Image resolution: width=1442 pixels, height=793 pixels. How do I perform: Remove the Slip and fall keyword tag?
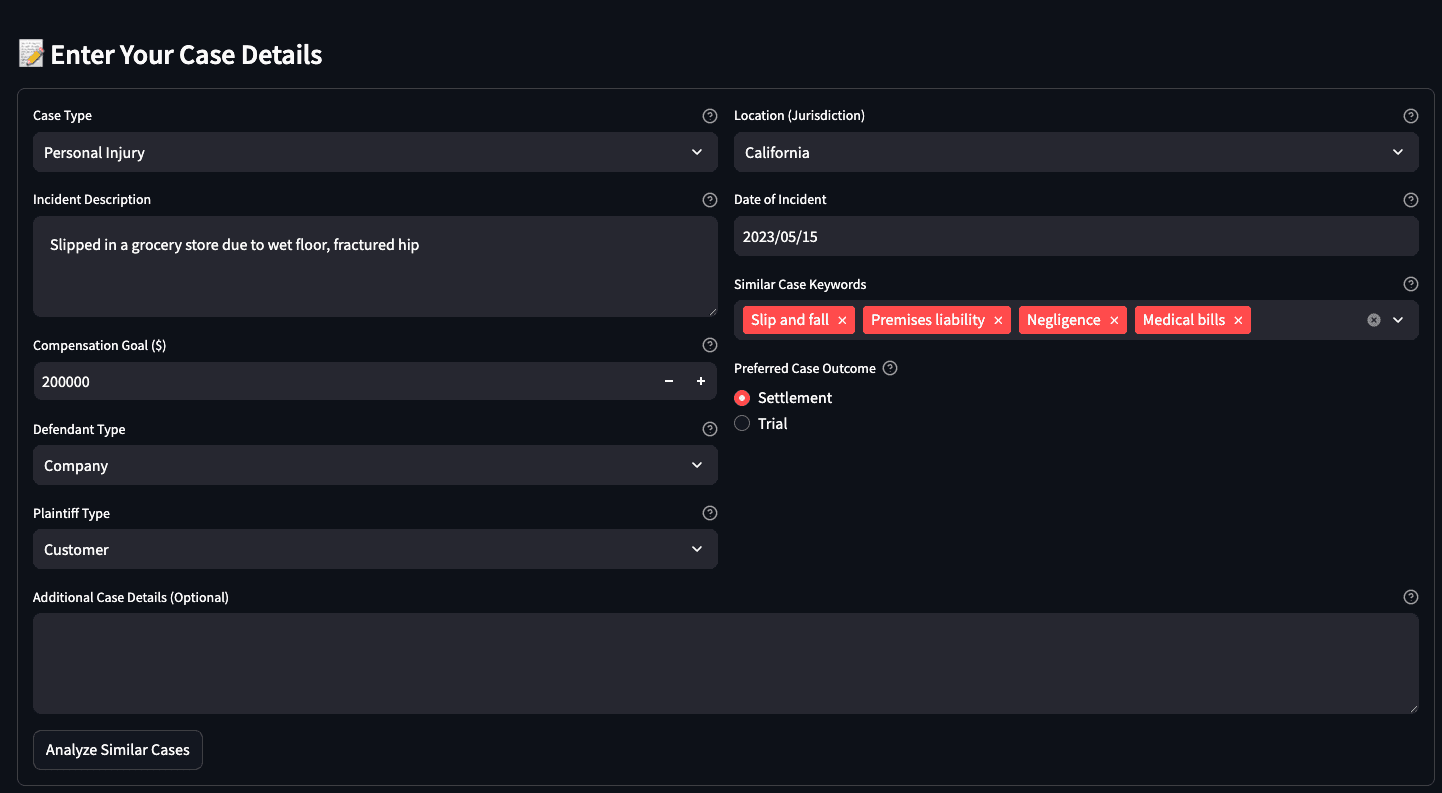842,320
